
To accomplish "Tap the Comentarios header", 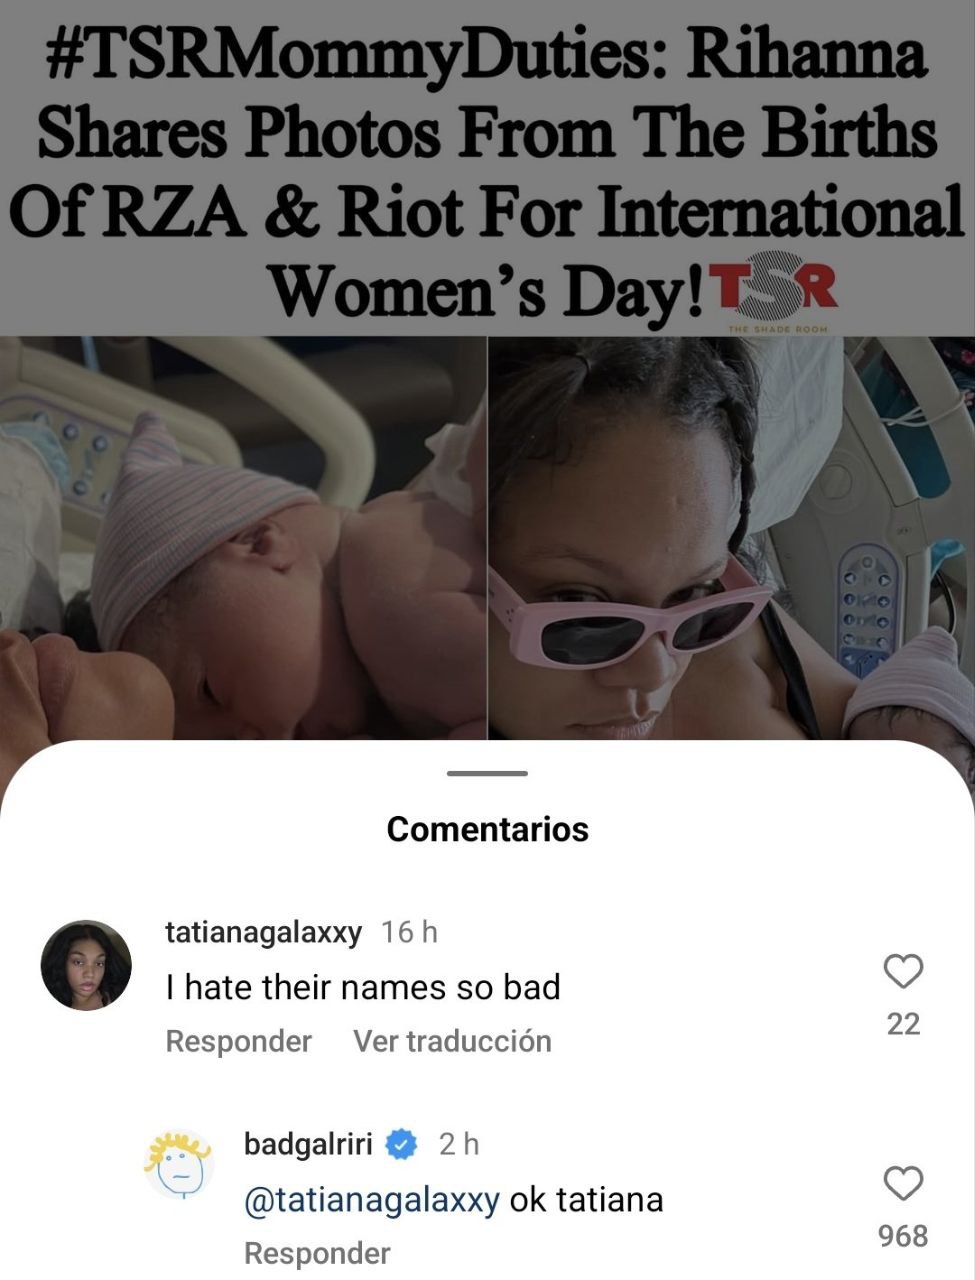I will tap(487, 829).
